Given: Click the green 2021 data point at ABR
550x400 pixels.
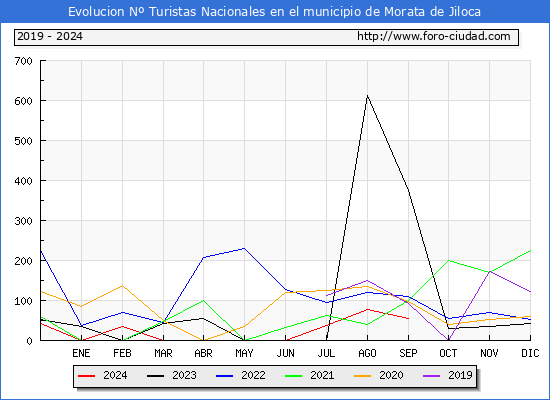Looking at the screenshot, I should point(204,300).
